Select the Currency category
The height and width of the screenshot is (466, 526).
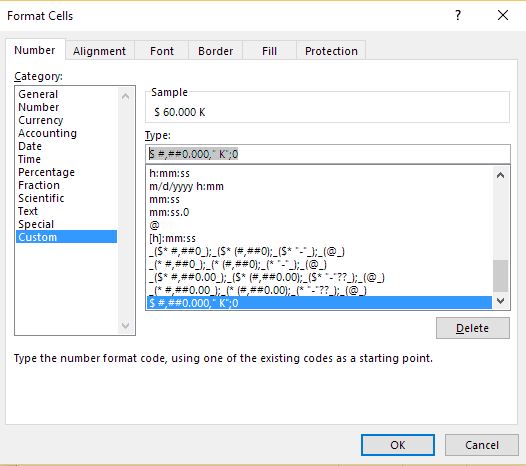41,120
